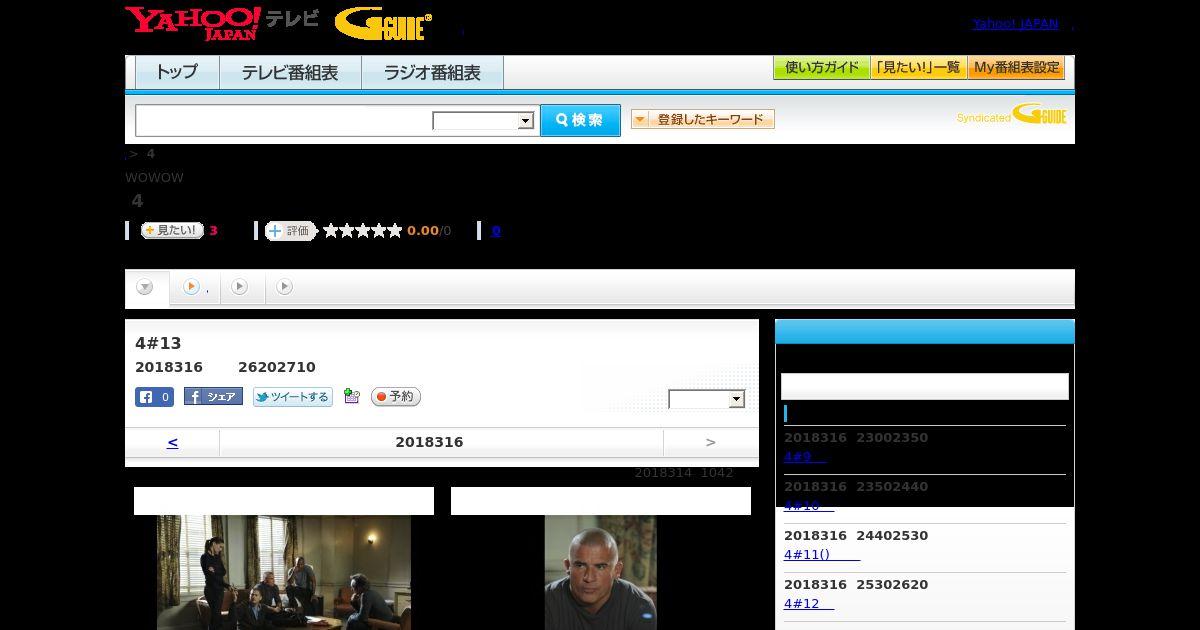Rate with the third star
Viewport: 1200px width, 630px height.
click(363, 231)
